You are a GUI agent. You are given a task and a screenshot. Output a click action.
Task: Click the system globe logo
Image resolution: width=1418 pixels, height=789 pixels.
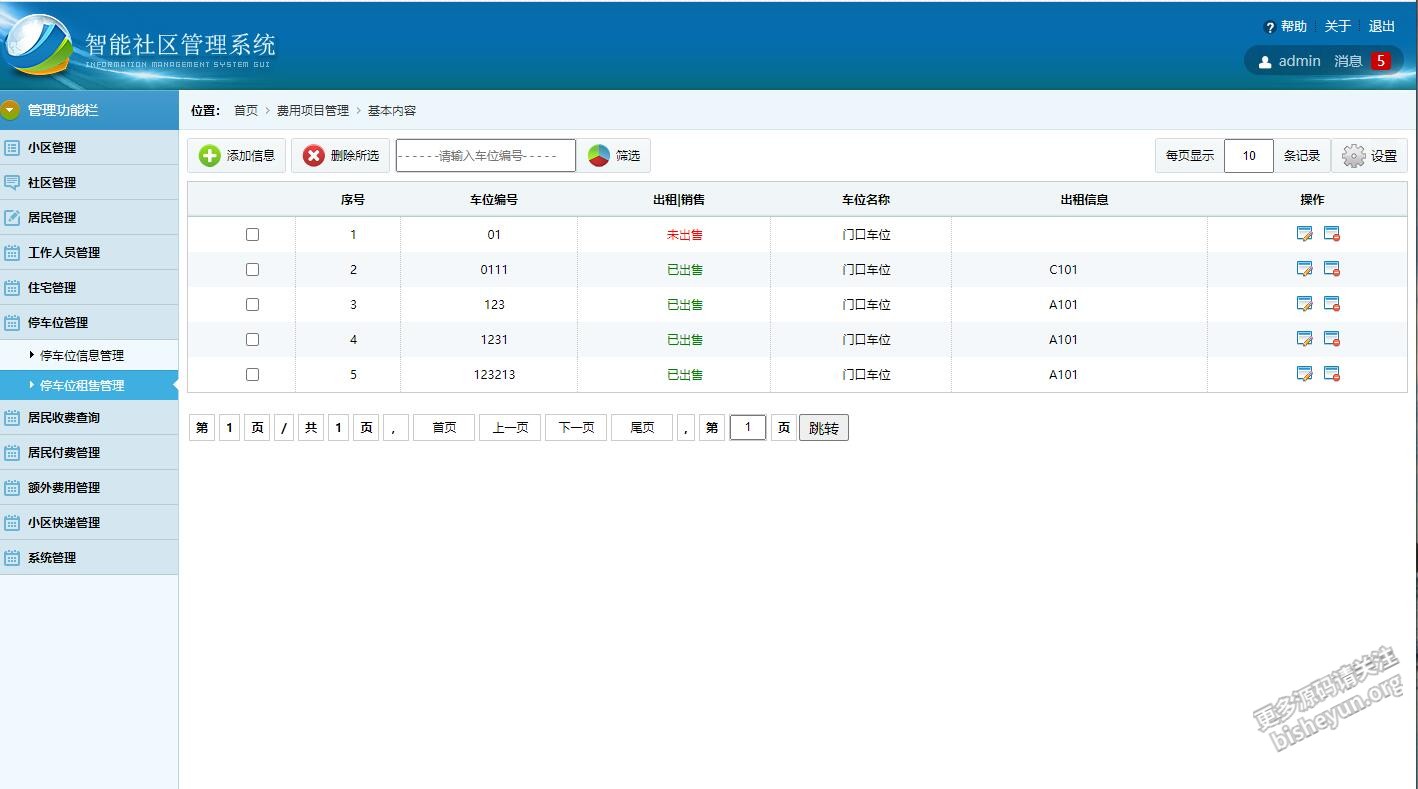[38, 45]
